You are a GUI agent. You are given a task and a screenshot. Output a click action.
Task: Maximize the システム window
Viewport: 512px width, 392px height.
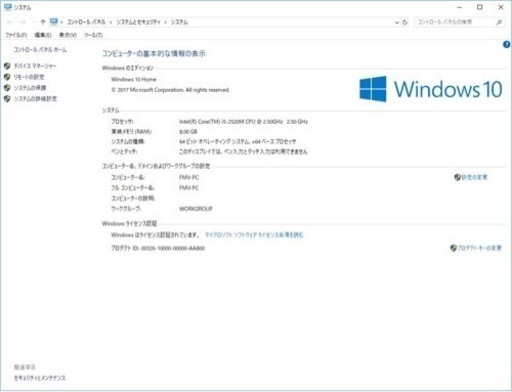click(x=480, y=7)
